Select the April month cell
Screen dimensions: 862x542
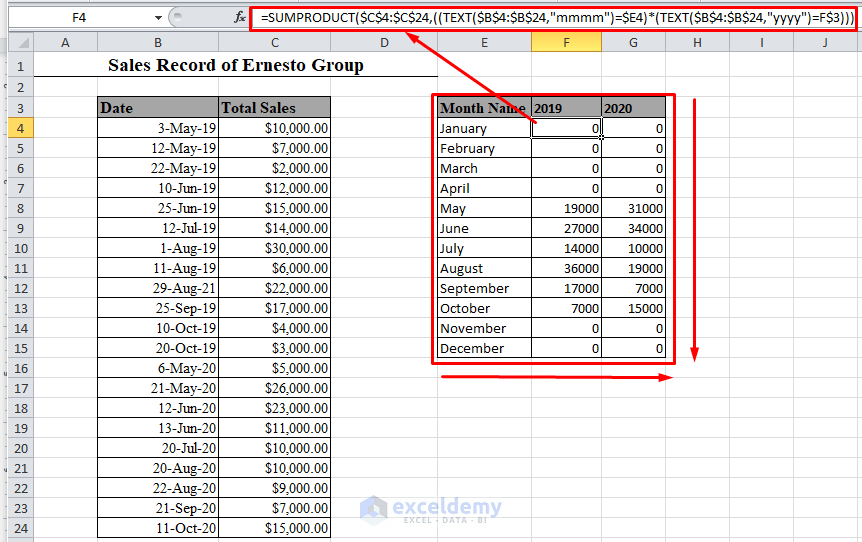484,189
